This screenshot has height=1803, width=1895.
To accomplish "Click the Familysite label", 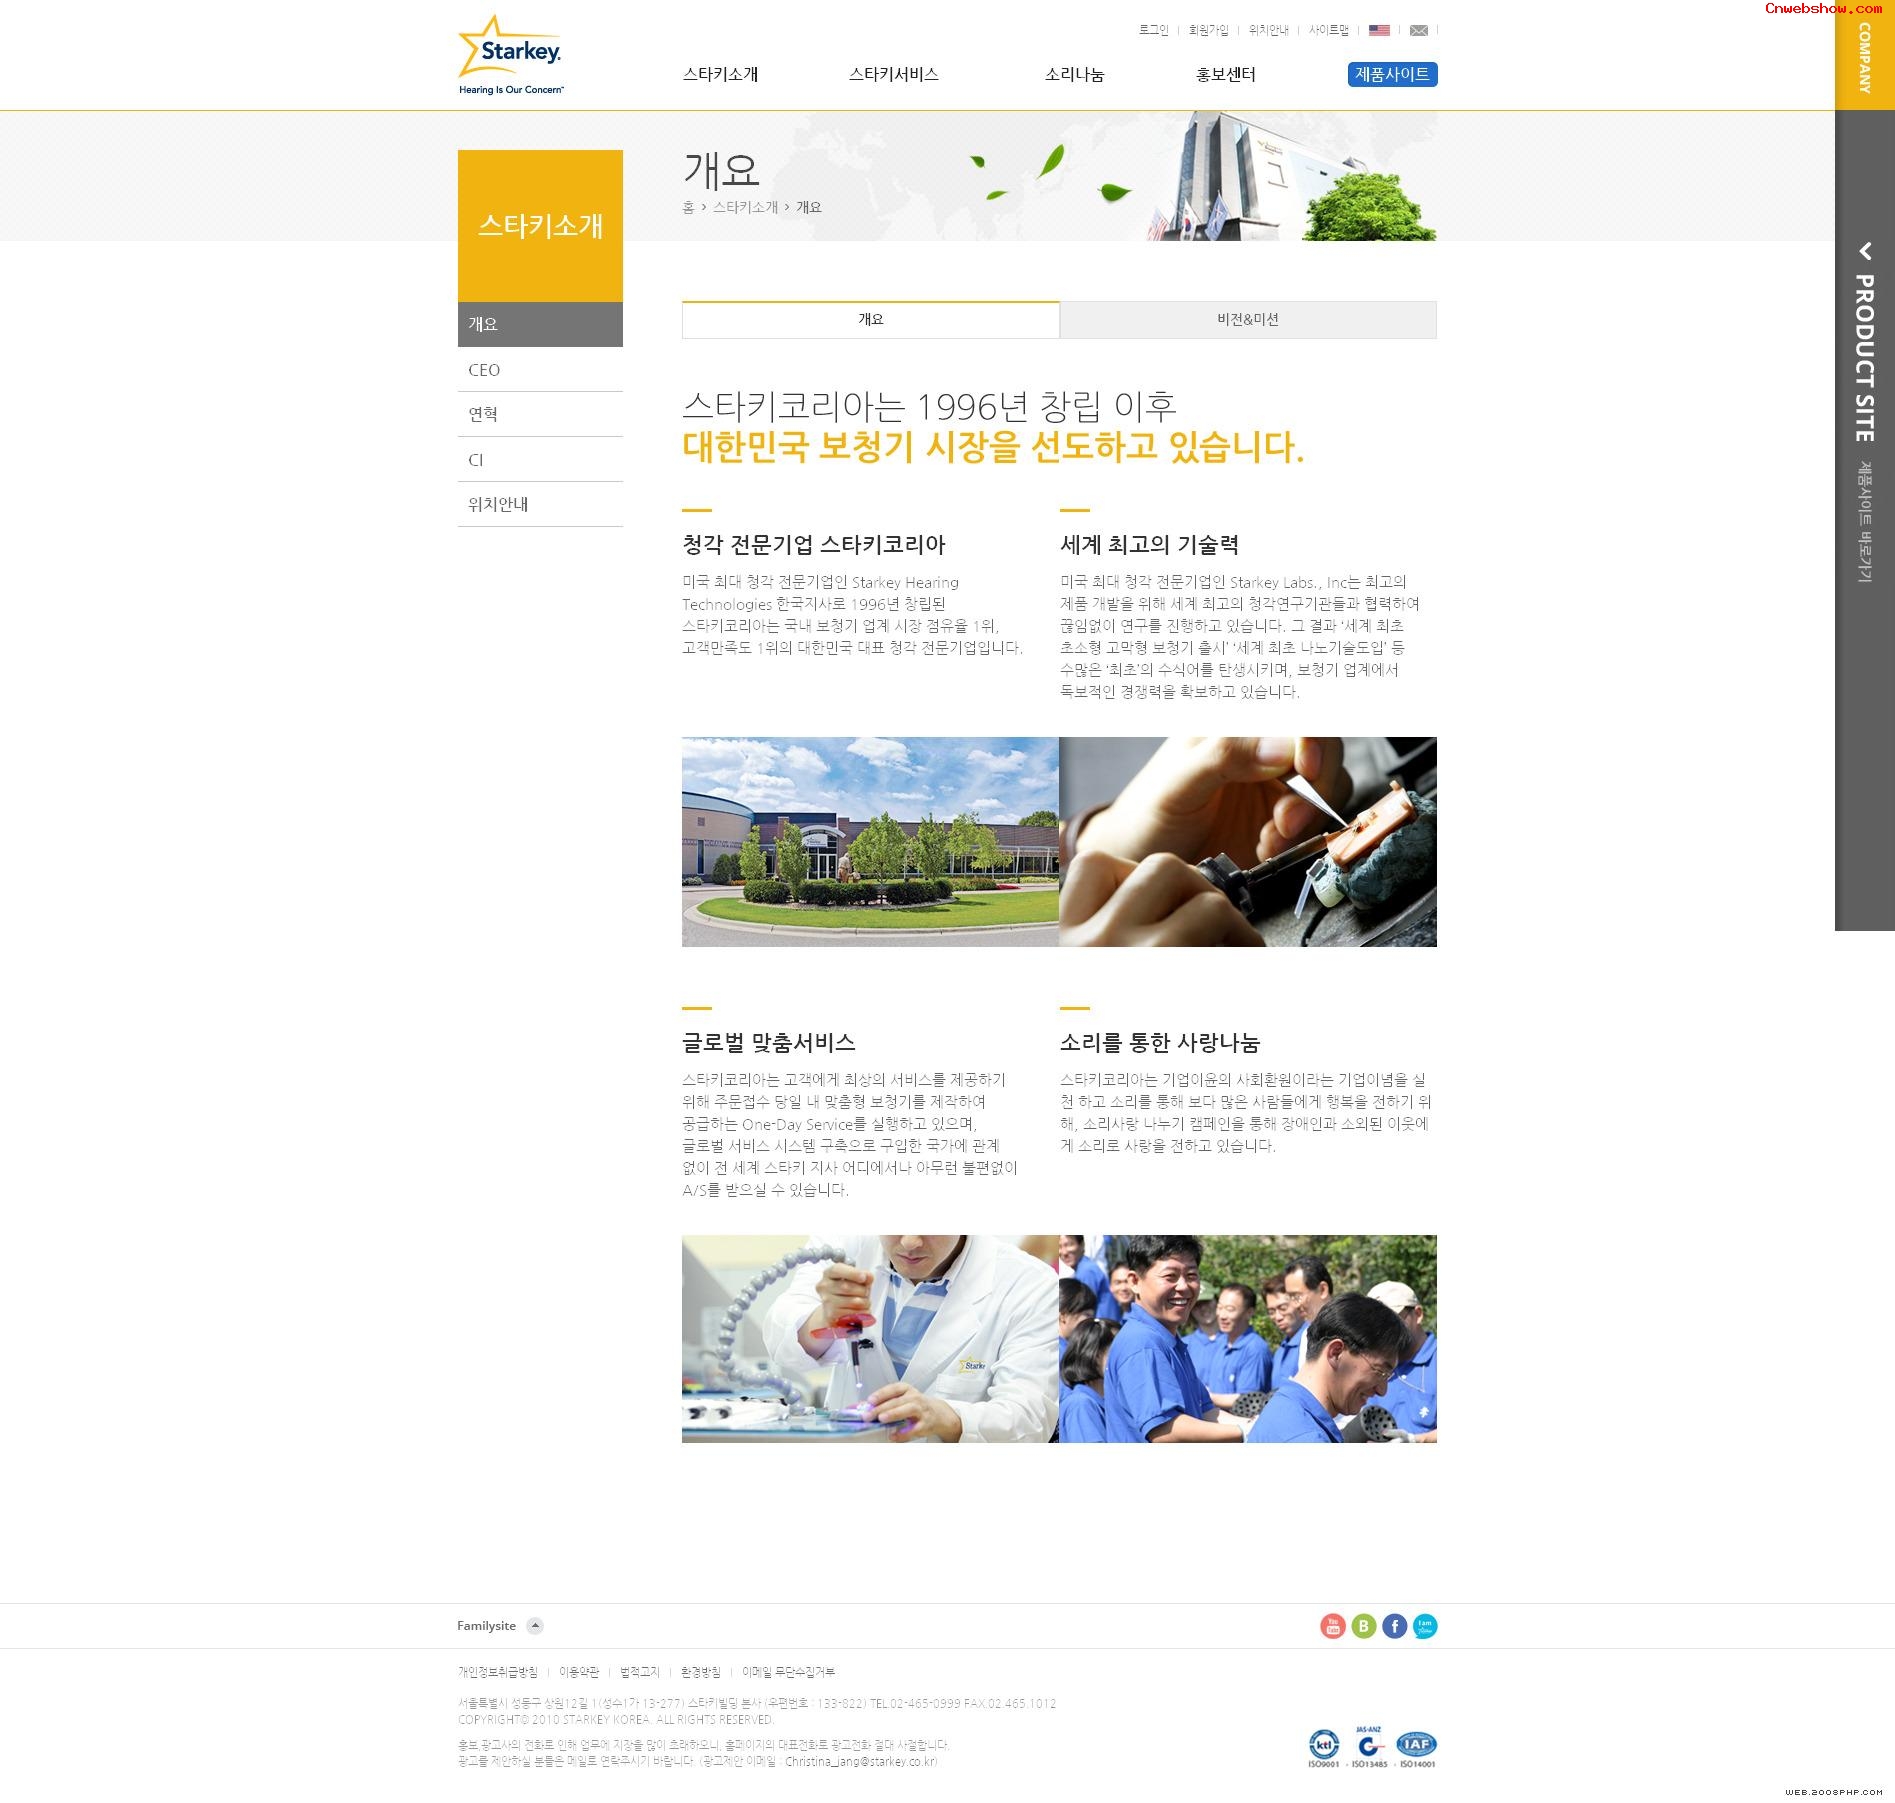I will tap(487, 1626).
